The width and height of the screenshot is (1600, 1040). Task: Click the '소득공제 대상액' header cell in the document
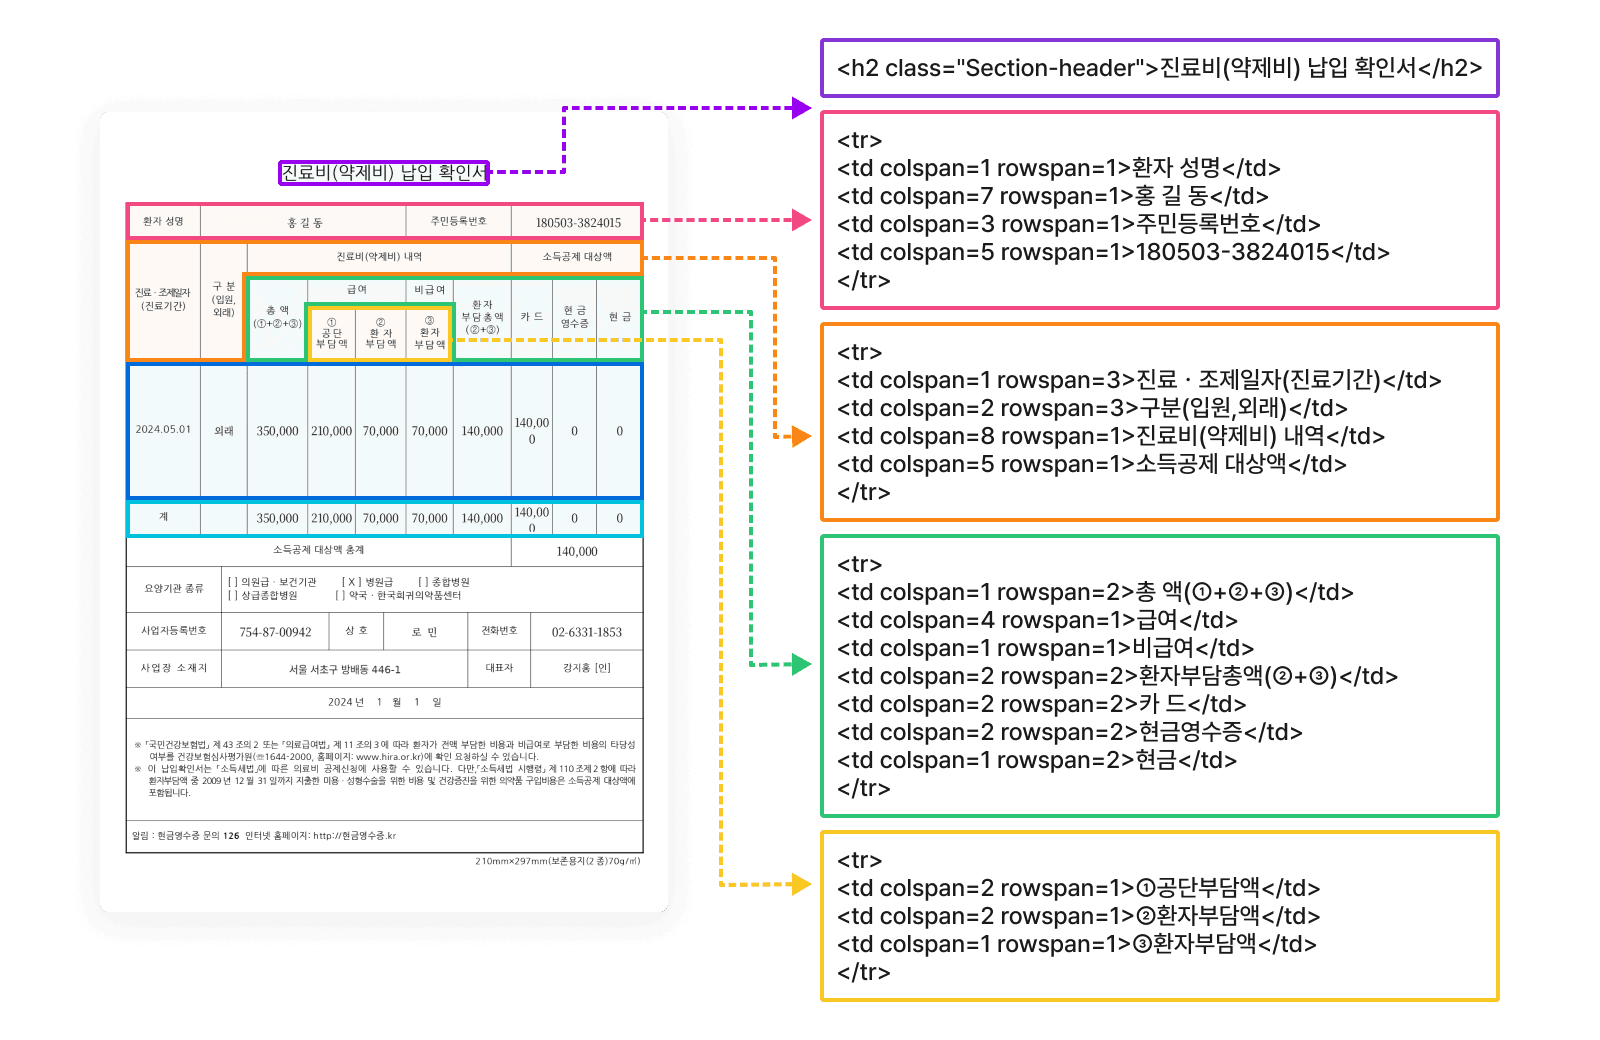pyautogui.click(x=577, y=257)
